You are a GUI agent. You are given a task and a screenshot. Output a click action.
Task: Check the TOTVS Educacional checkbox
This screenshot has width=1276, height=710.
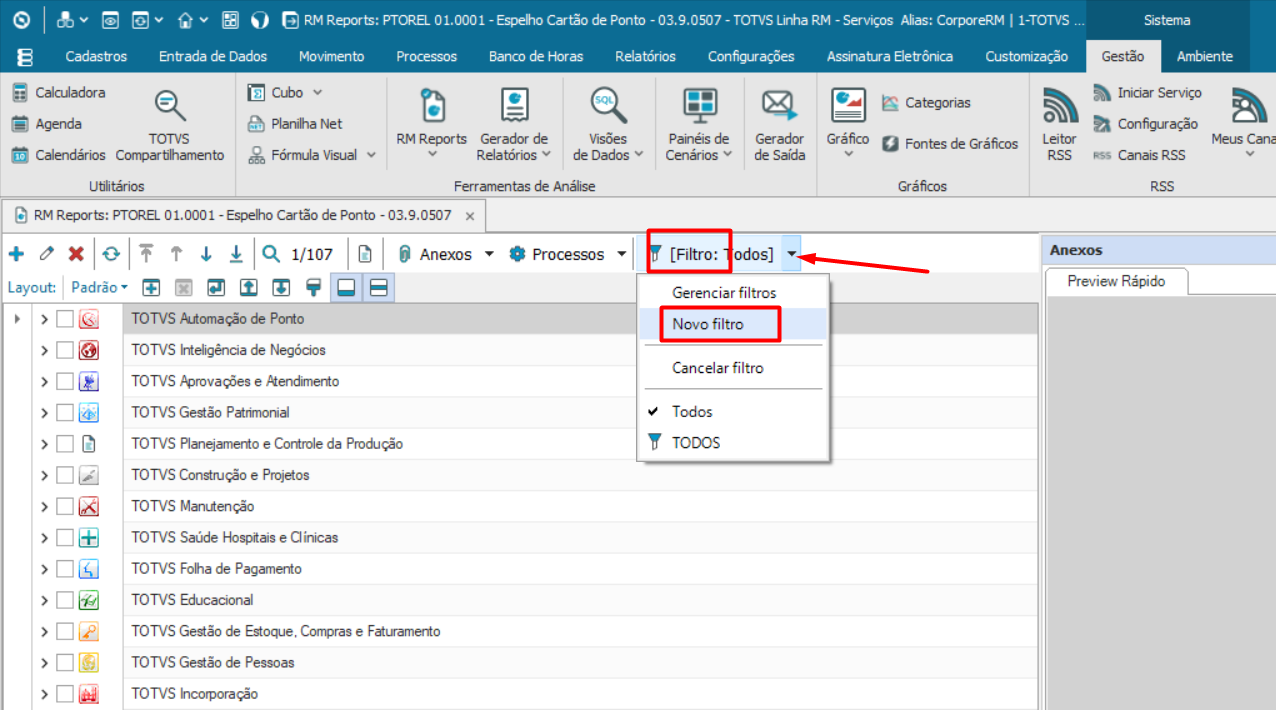click(65, 600)
